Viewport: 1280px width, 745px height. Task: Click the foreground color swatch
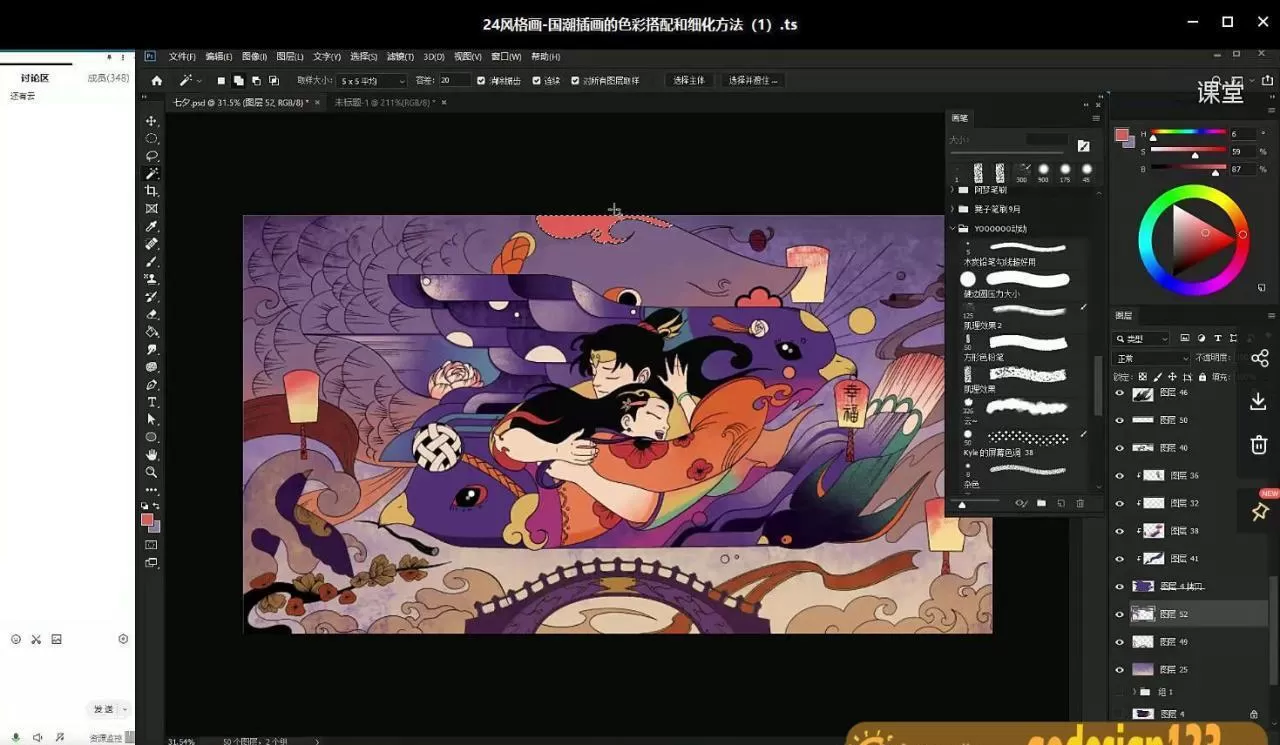tap(148, 516)
